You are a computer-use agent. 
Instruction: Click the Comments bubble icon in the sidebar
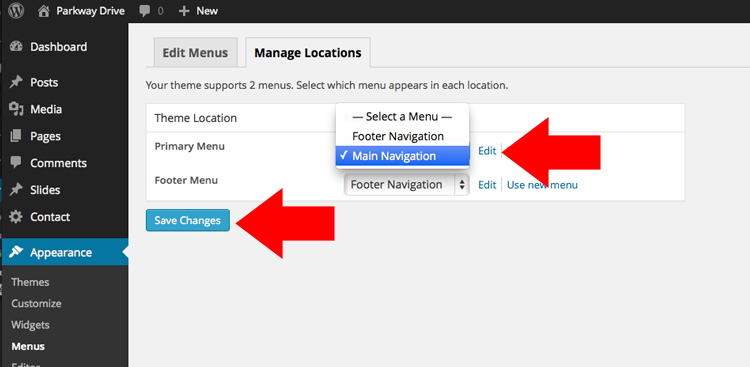pos(16,163)
